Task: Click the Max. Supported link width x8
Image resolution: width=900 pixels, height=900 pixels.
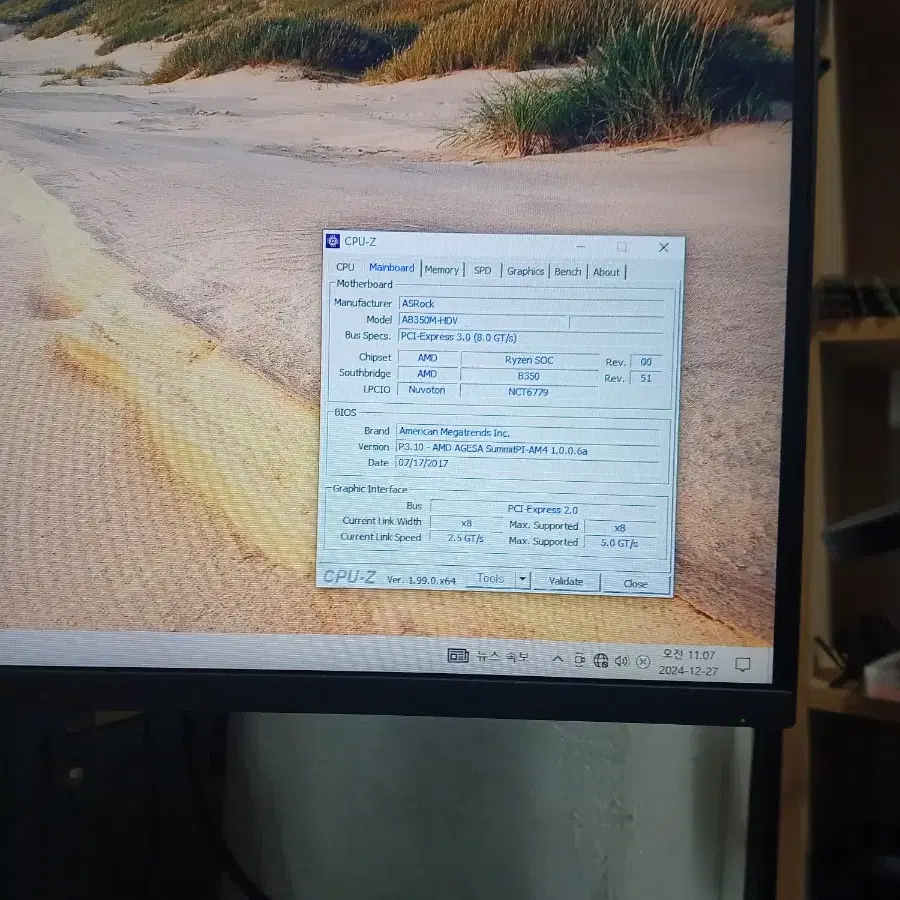Action: click(619, 527)
